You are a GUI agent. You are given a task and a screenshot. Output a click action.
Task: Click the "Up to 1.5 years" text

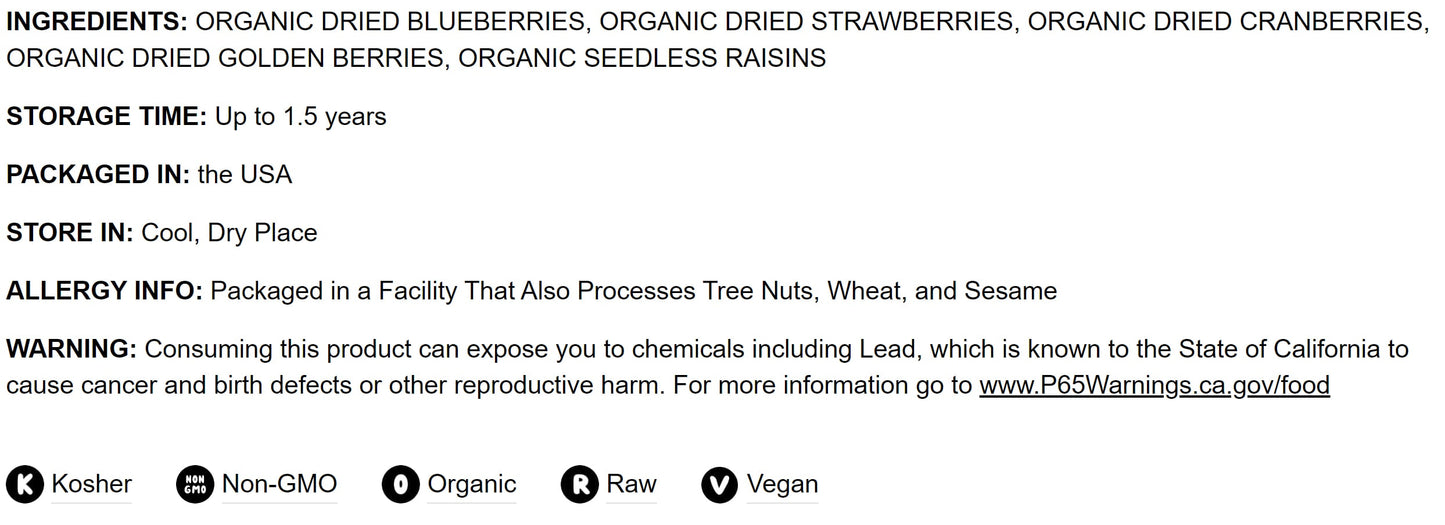pos(300,117)
